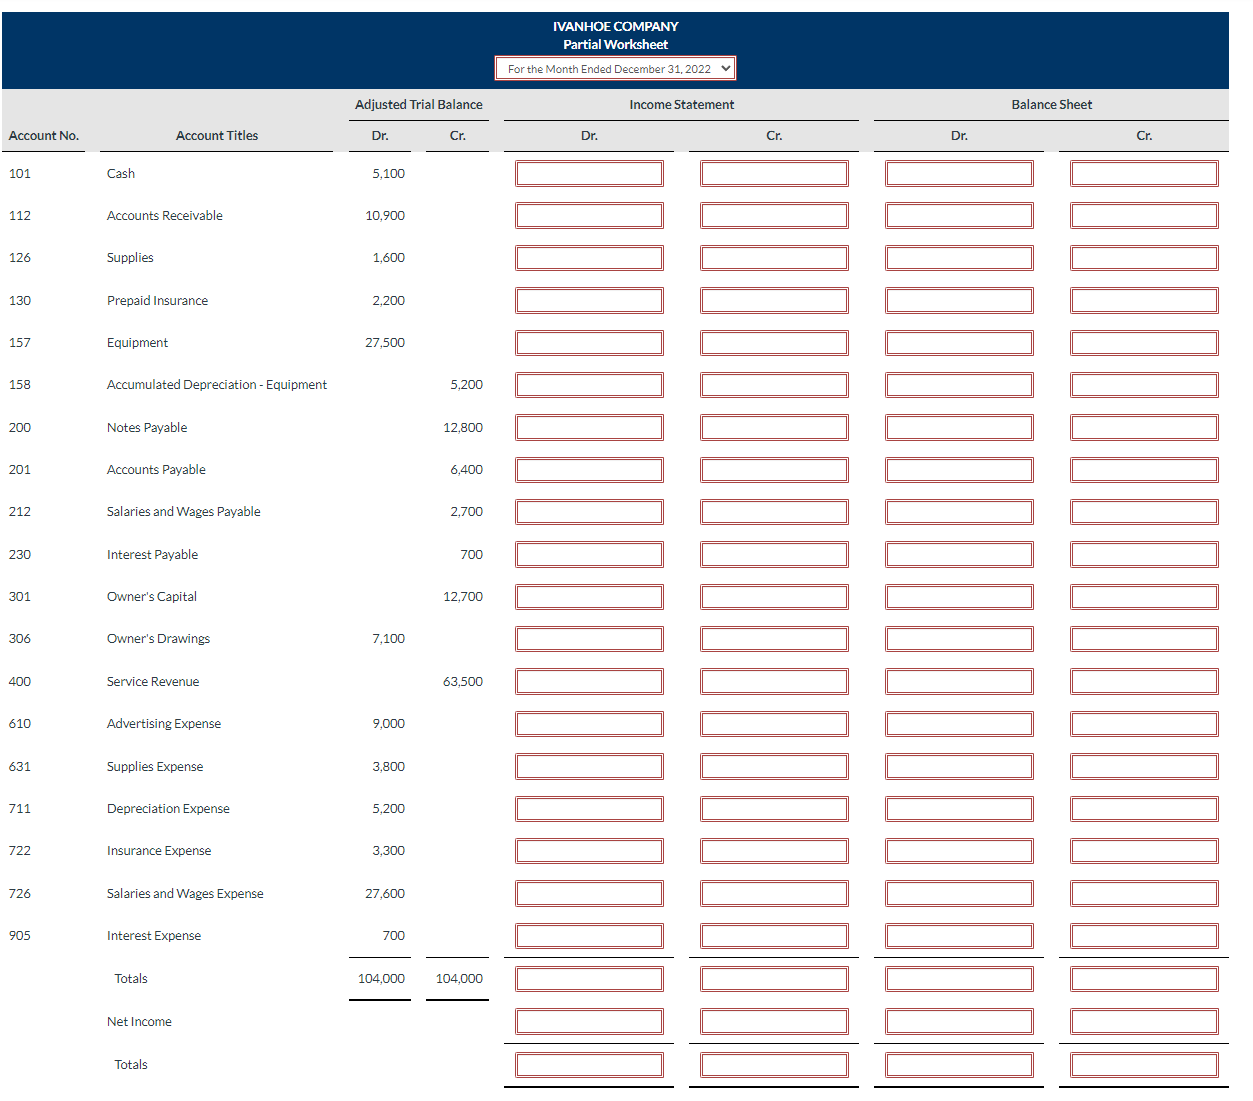This screenshot has height=1101, width=1253.
Task: Click Balance Sheet Cr. field for Interest Payable
Action: (x=1144, y=554)
